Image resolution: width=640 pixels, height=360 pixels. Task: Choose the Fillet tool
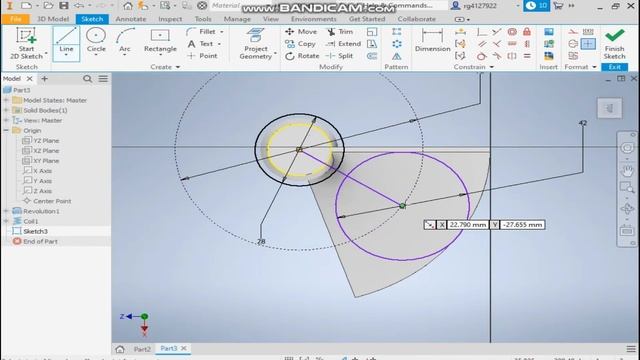(x=203, y=31)
